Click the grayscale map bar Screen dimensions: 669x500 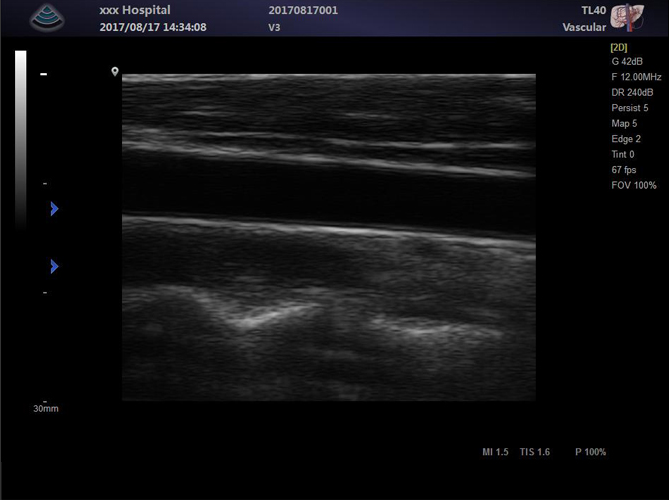(20, 141)
